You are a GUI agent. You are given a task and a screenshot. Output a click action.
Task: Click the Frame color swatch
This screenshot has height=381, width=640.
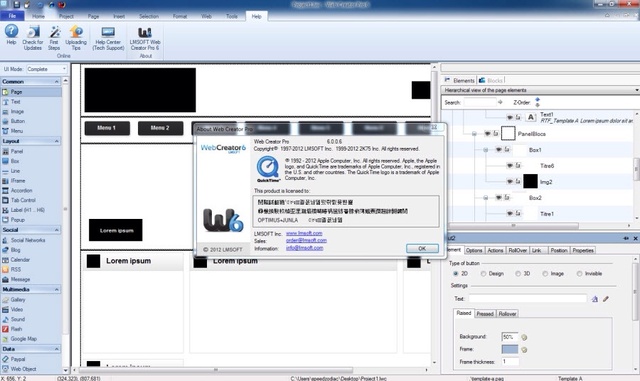click(510, 349)
